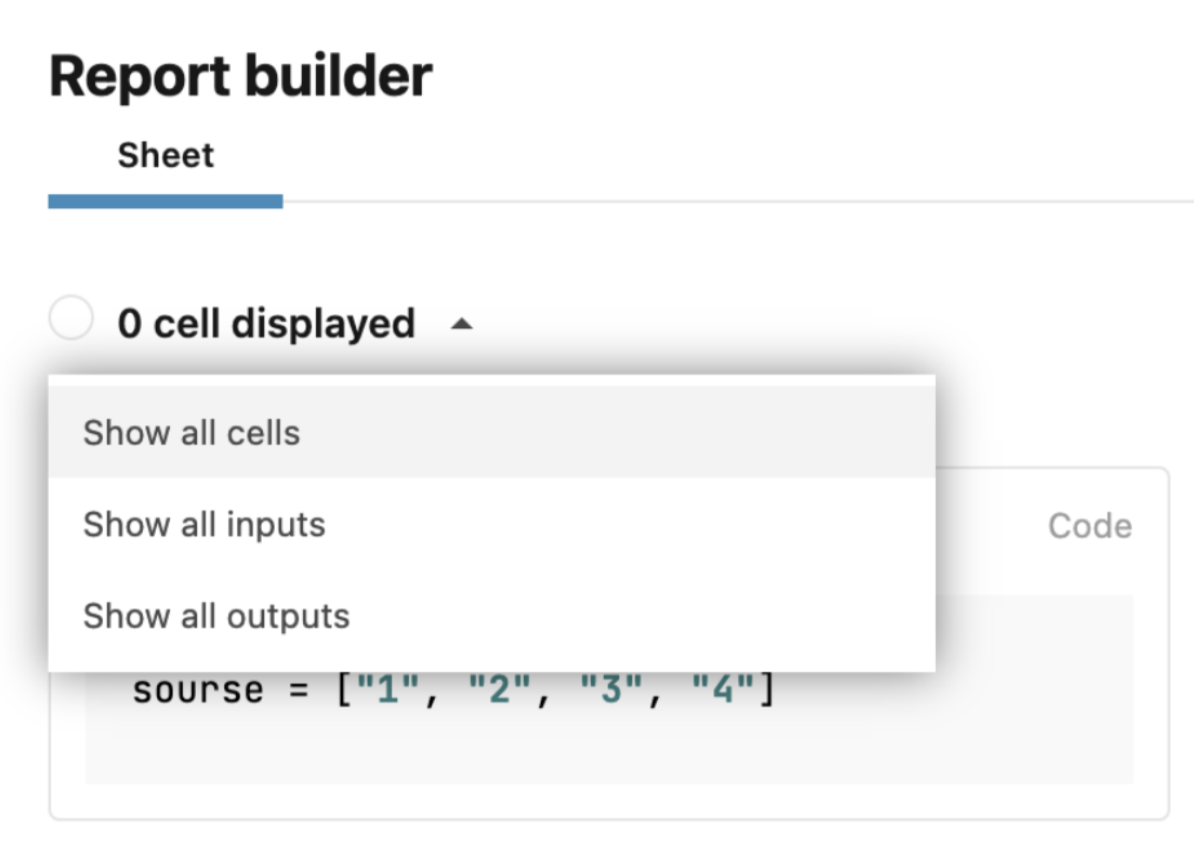Click the "4" string in the code
Image resolution: width=1194 pixels, height=850 pixels.
722,691
